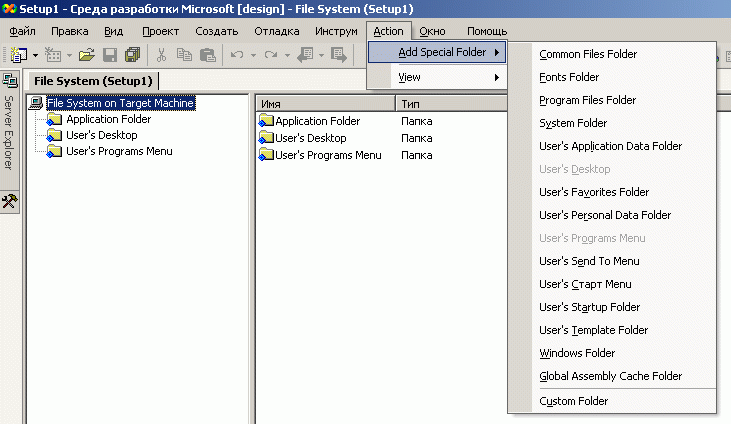This screenshot has height=424, width=731.
Task: Select Add Special Folder submenu entry
Action: tap(437, 52)
